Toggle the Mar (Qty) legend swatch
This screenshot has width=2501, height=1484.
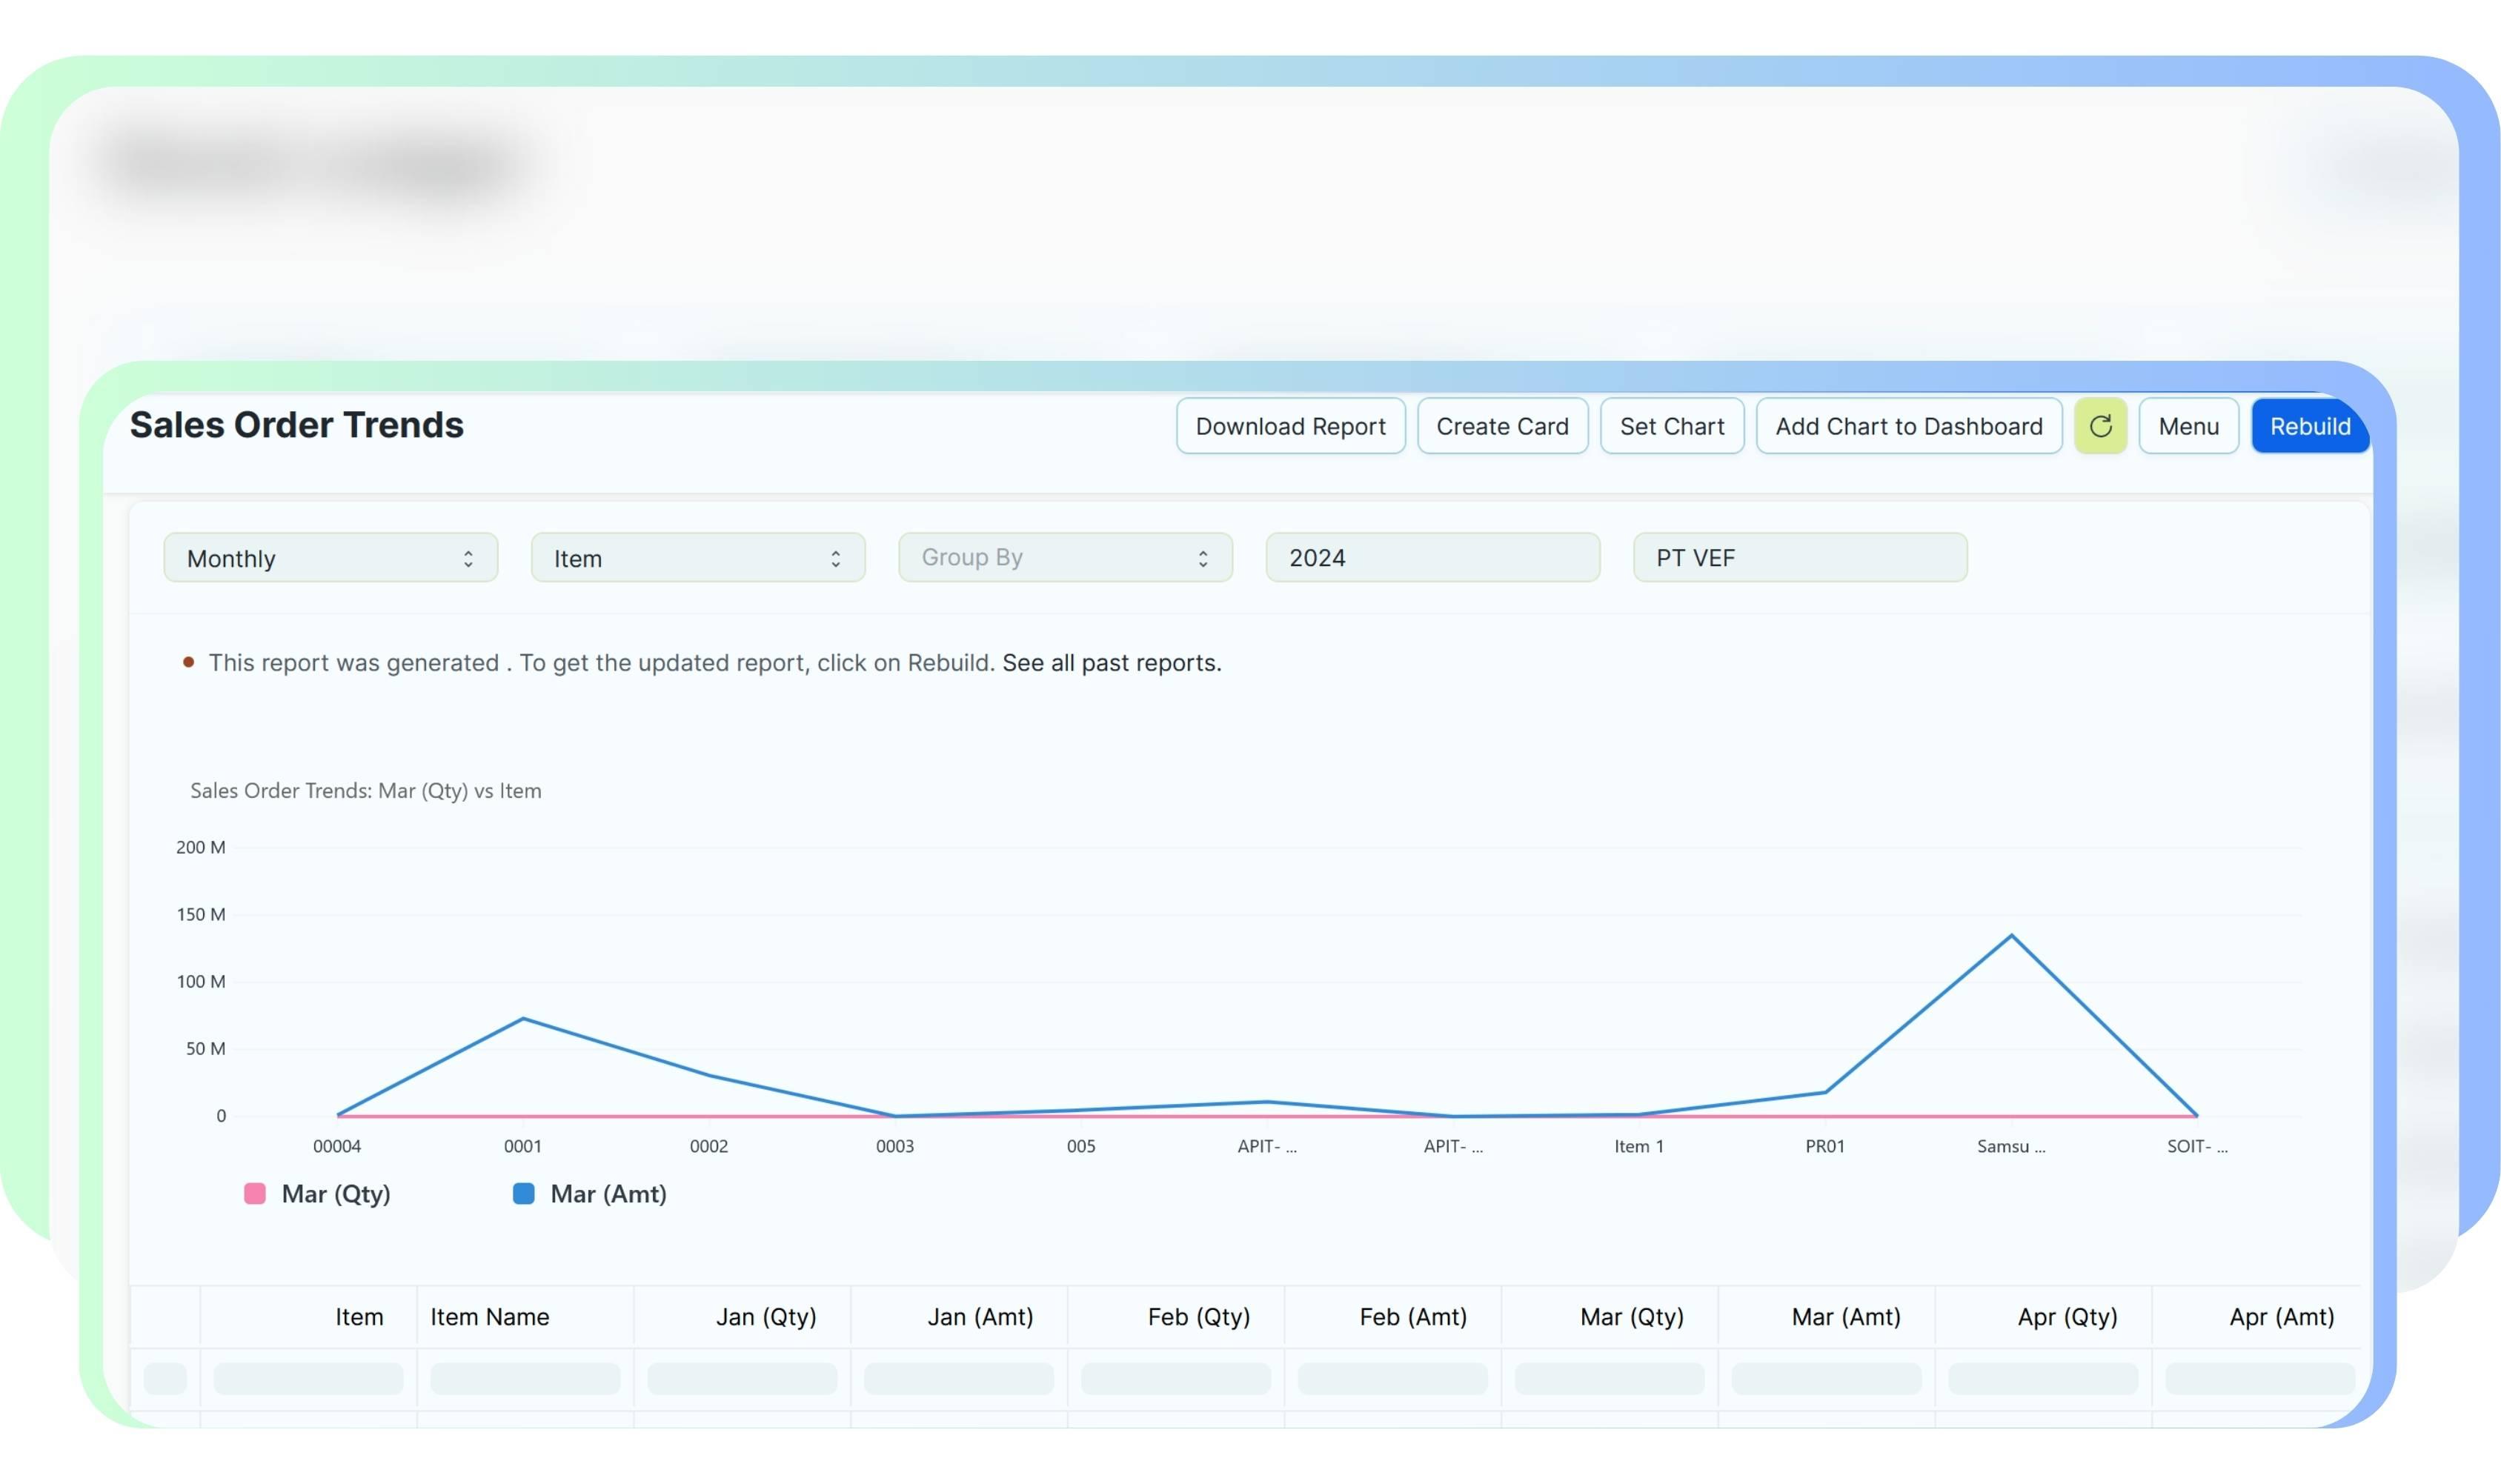[255, 1193]
